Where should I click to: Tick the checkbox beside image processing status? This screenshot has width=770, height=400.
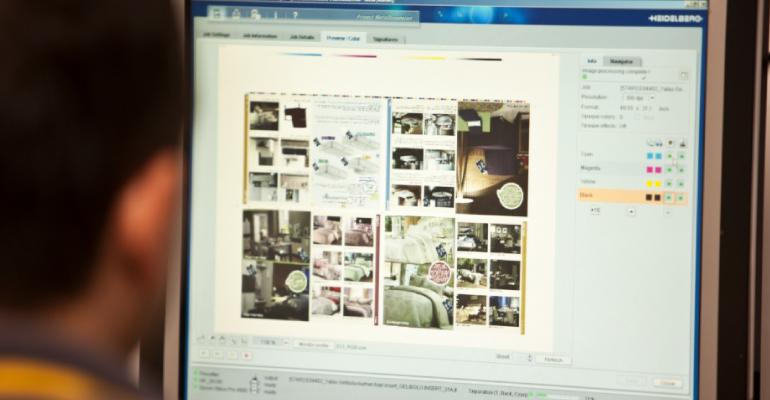tap(684, 75)
